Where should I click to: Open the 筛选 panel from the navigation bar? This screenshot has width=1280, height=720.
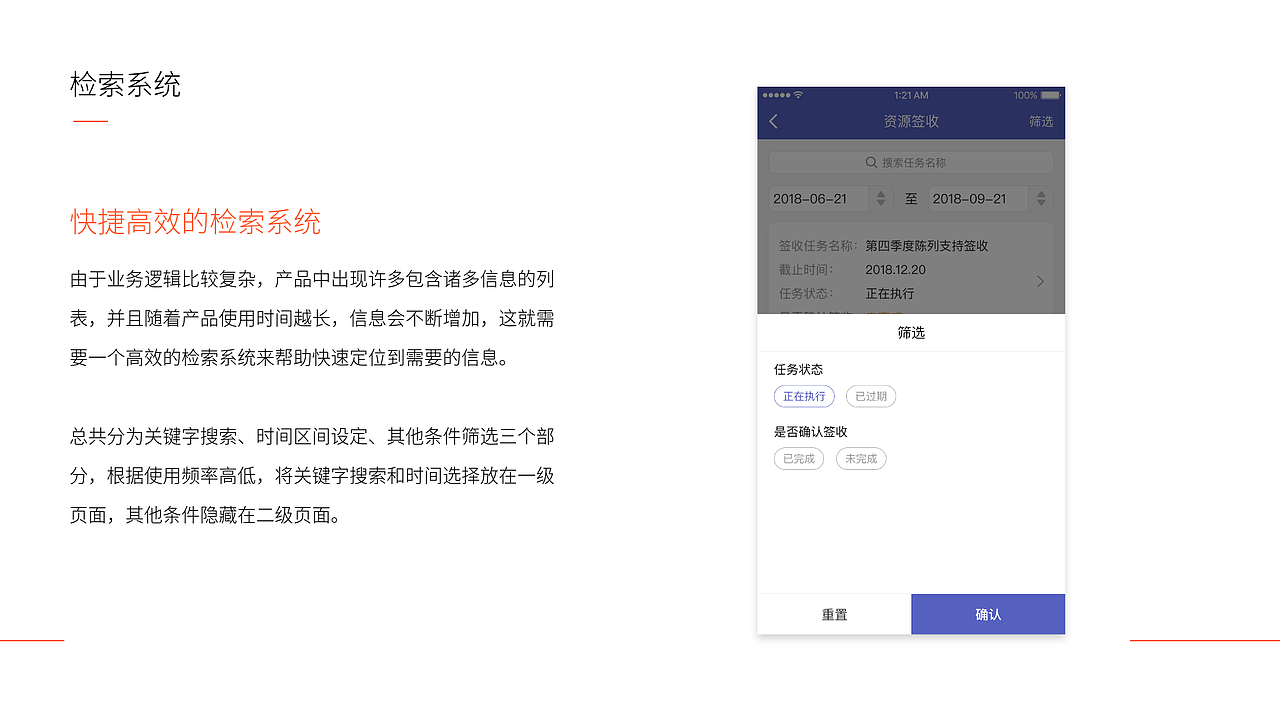tap(1040, 120)
